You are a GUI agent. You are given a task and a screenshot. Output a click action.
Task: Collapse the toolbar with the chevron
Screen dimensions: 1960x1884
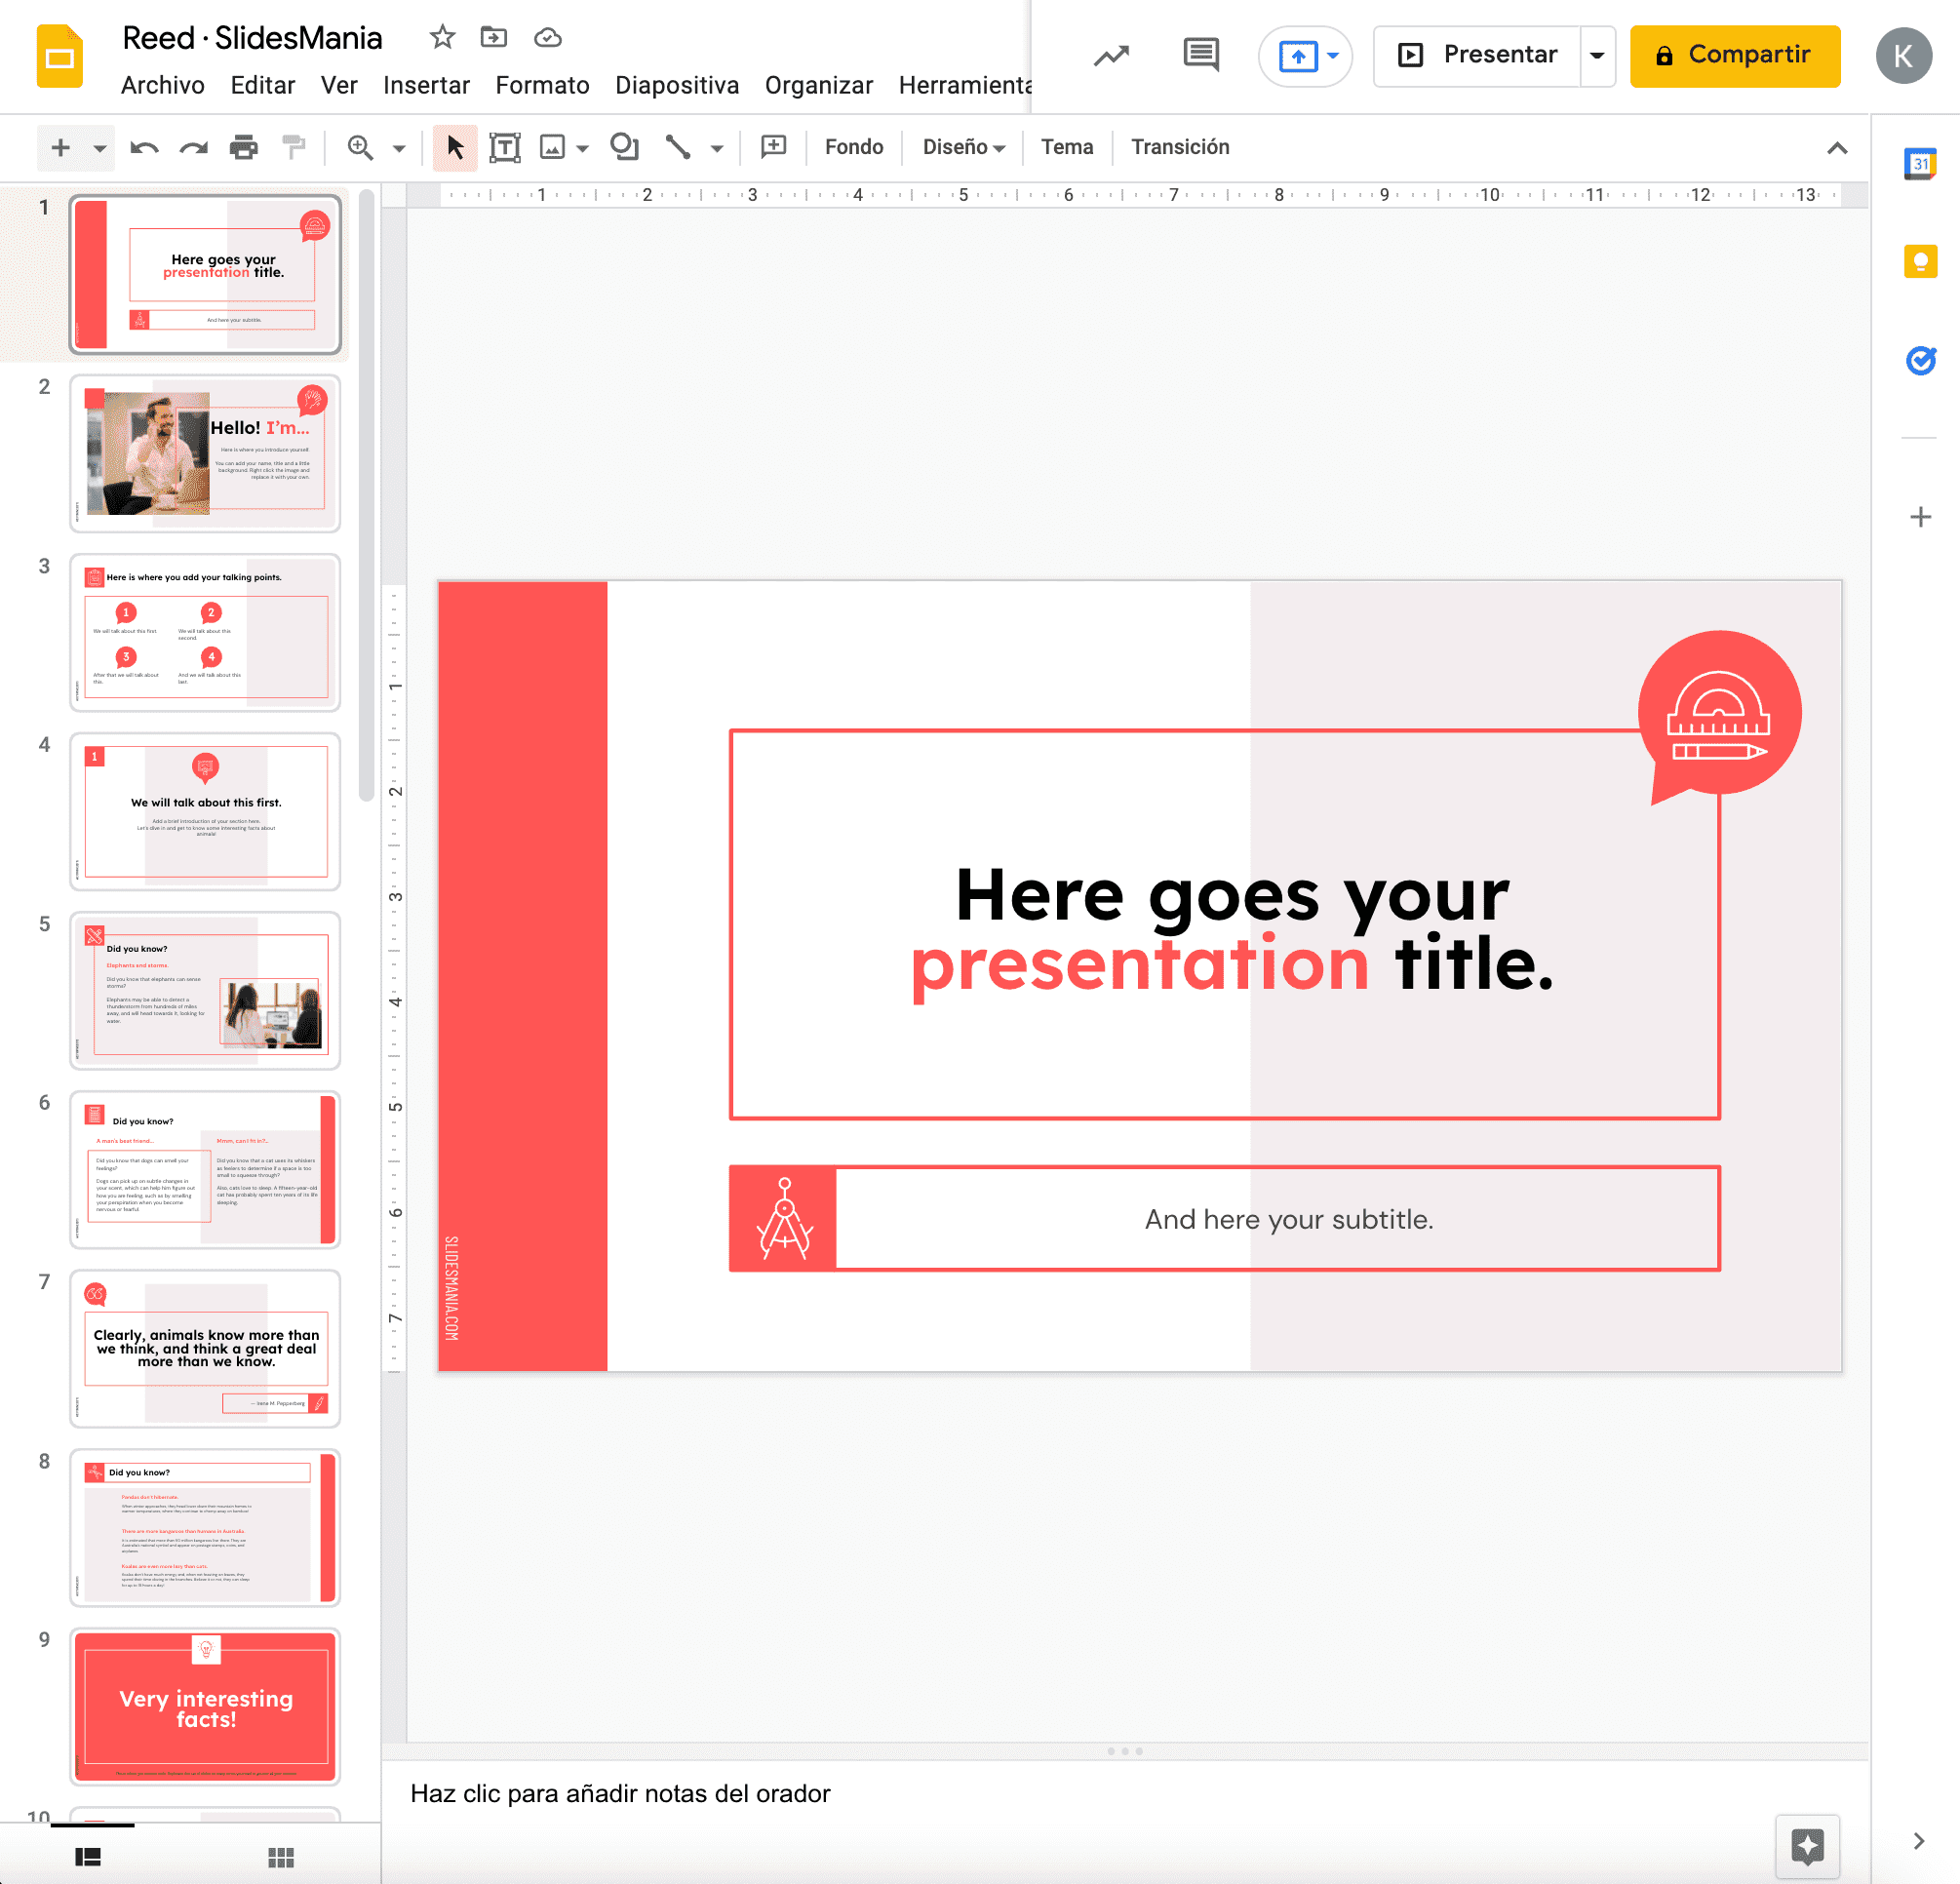[x=1836, y=147]
